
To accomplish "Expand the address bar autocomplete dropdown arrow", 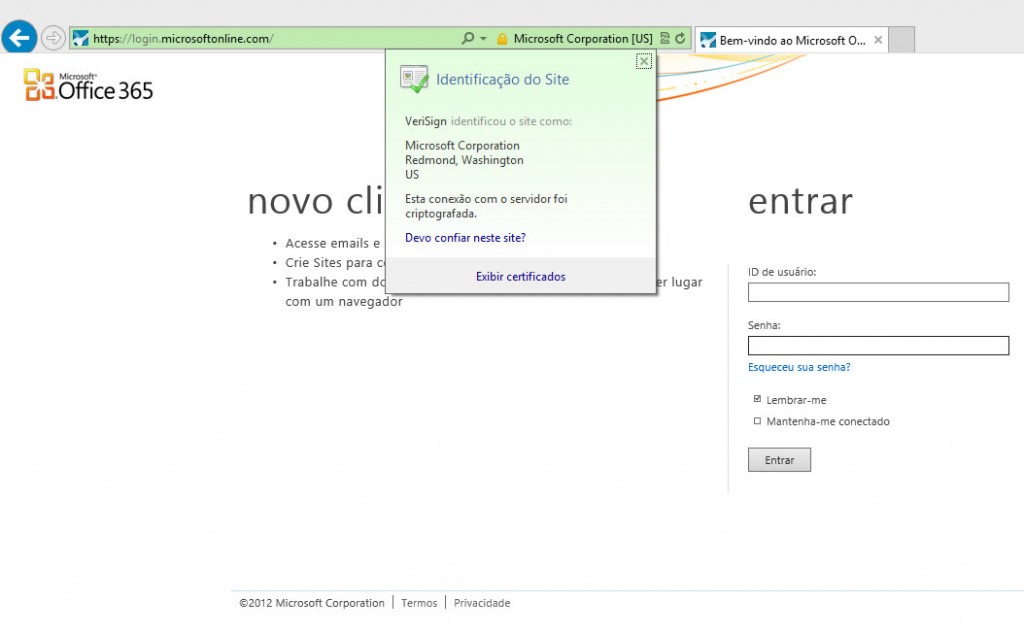I will coord(483,39).
